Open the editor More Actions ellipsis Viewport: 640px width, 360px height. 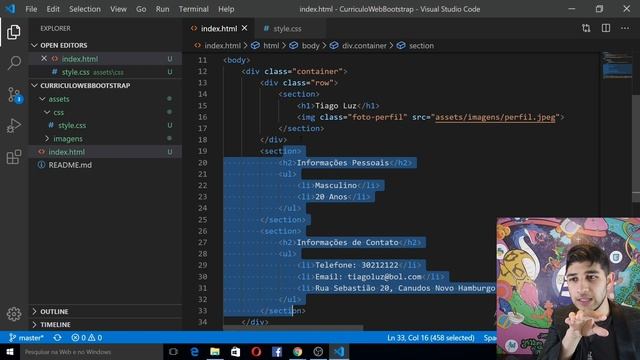click(x=625, y=28)
